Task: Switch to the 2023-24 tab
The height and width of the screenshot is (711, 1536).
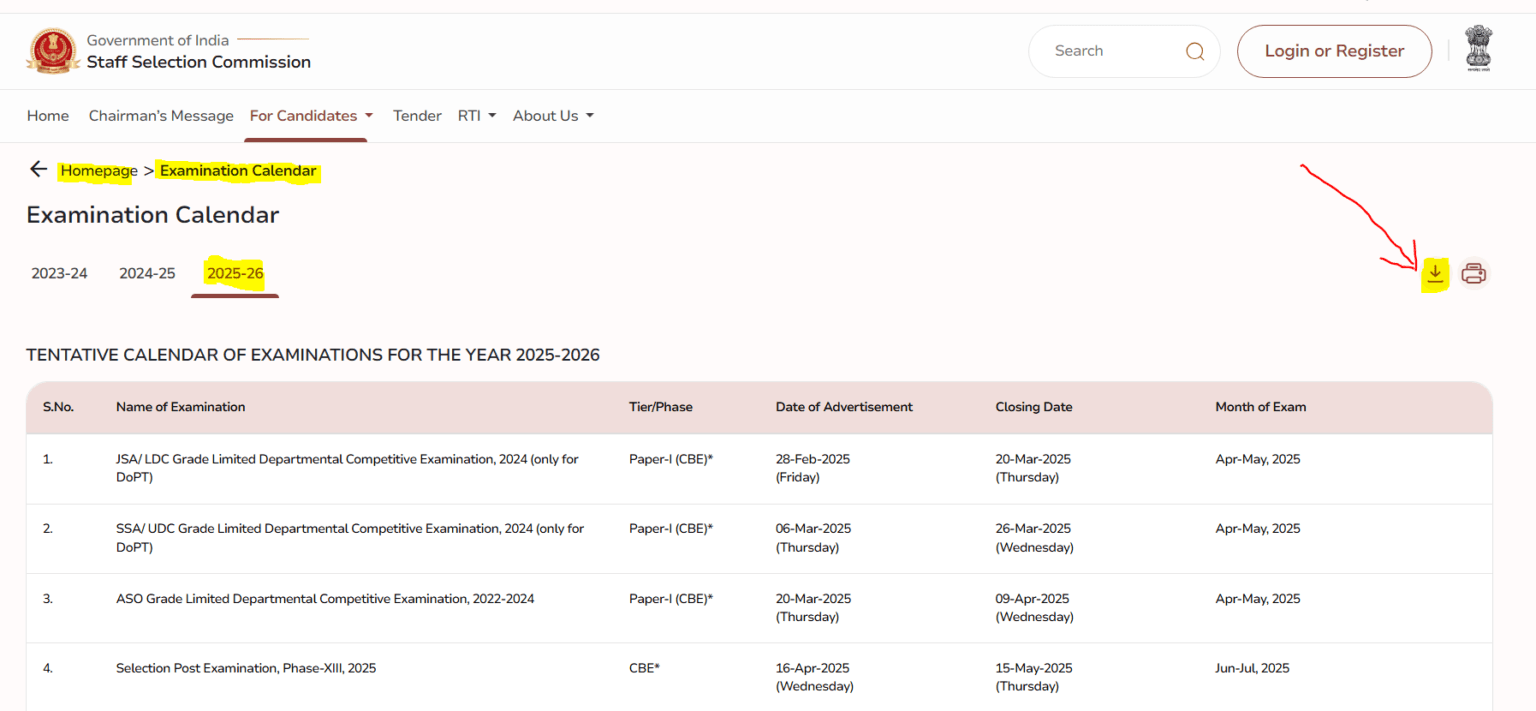Action: click(59, 274)
